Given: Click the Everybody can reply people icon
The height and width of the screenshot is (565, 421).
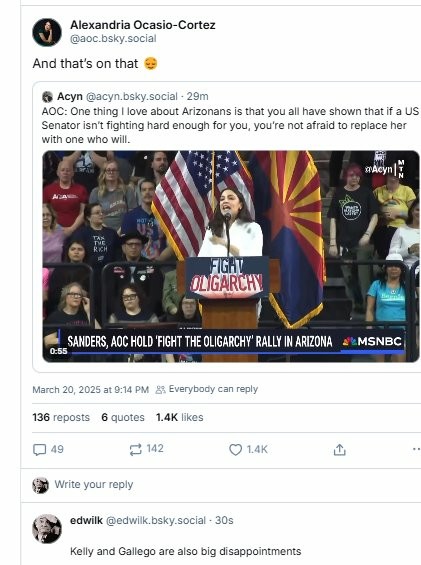Looking at the screenshot, I should (160, 390).
